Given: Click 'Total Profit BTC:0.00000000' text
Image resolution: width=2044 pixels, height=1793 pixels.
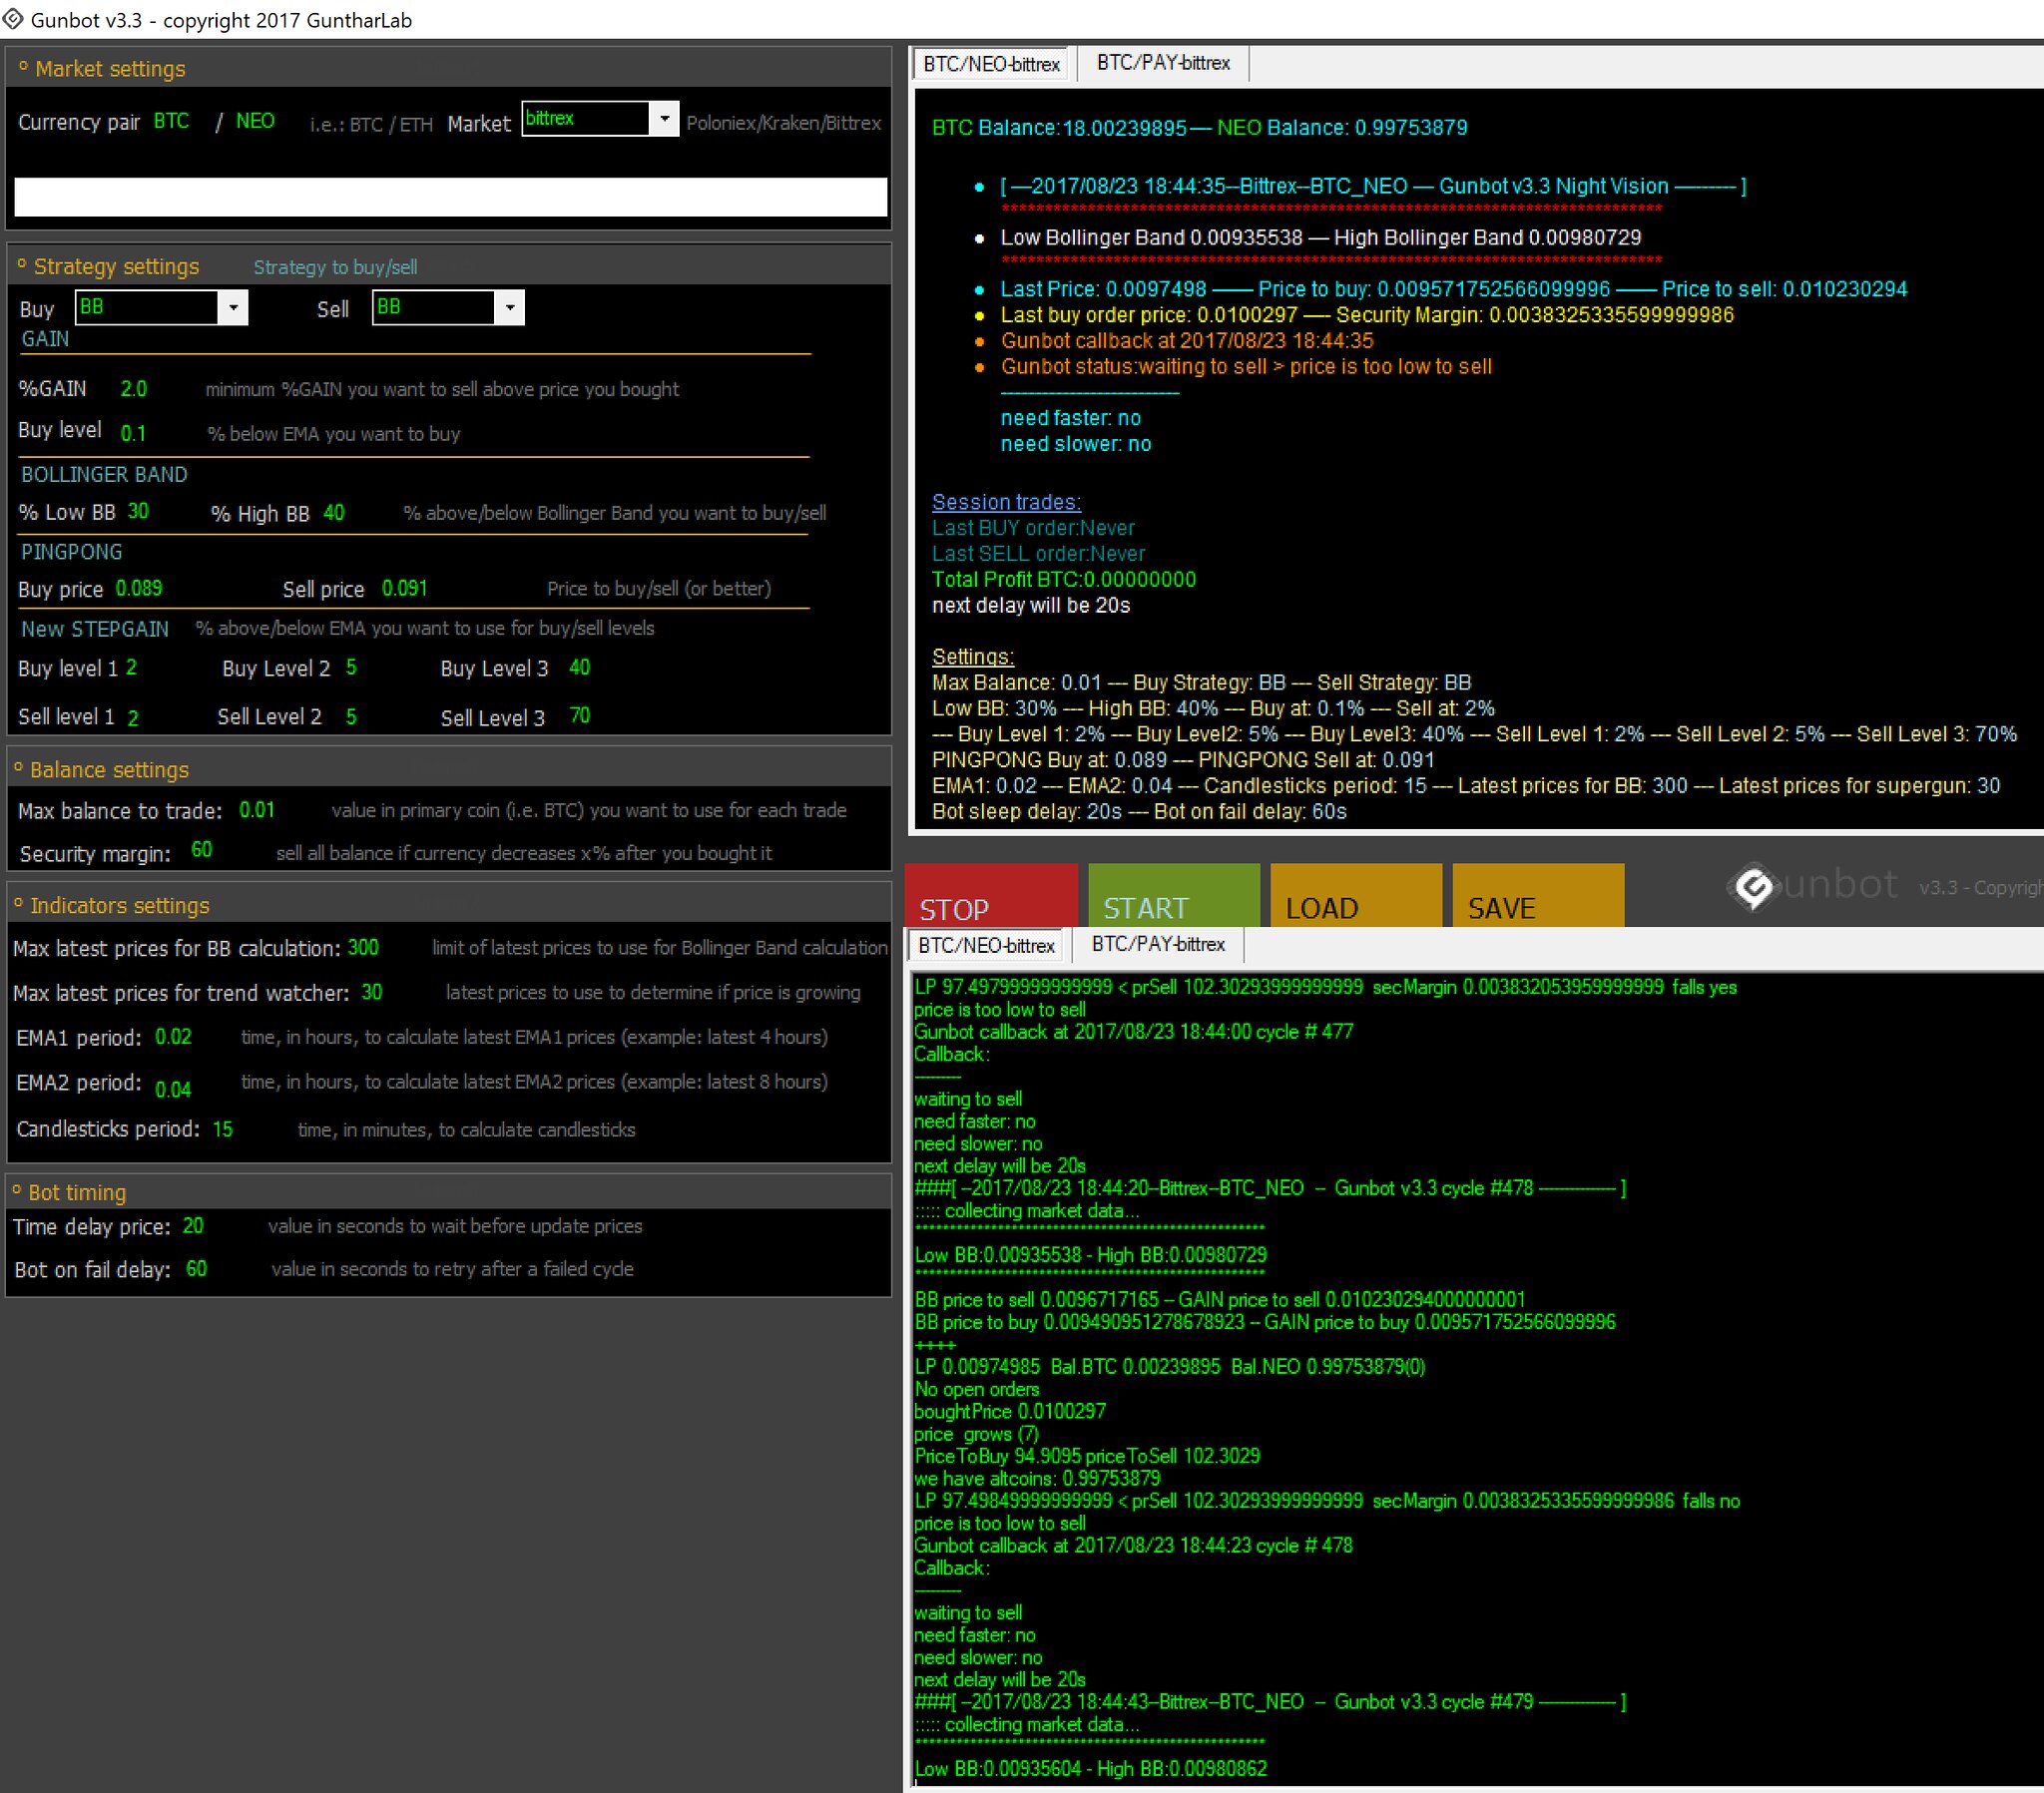Looking at the screenshot, I should (x=1063, y=580).
